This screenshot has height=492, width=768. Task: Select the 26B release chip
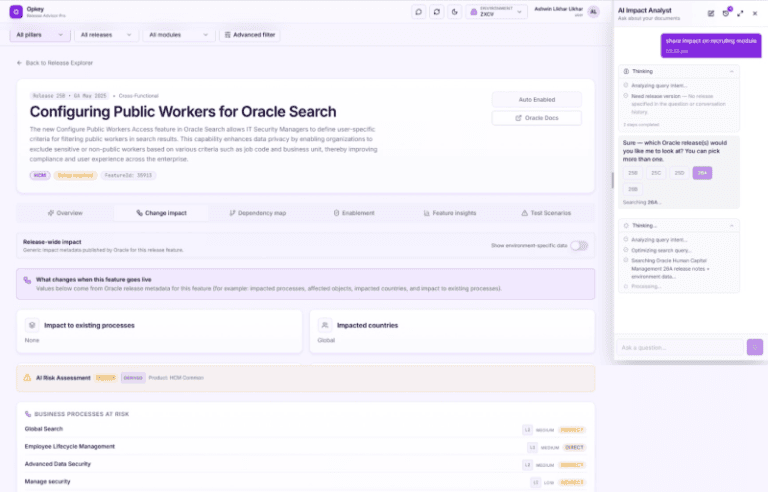pyautogui.click(x=633, y=189)
